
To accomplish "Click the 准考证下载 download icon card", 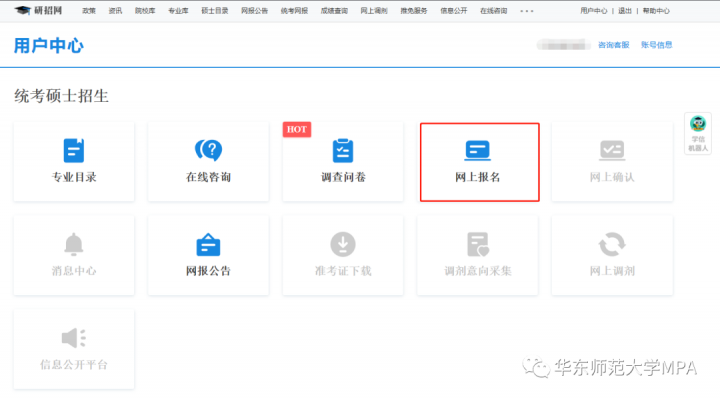I will [343, 255].
